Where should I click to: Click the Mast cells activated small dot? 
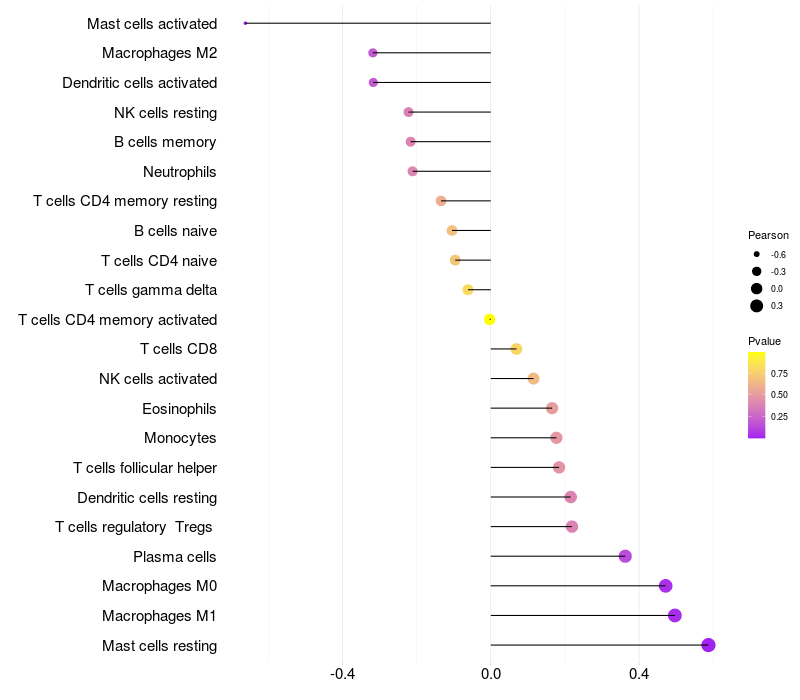[245, 23]
